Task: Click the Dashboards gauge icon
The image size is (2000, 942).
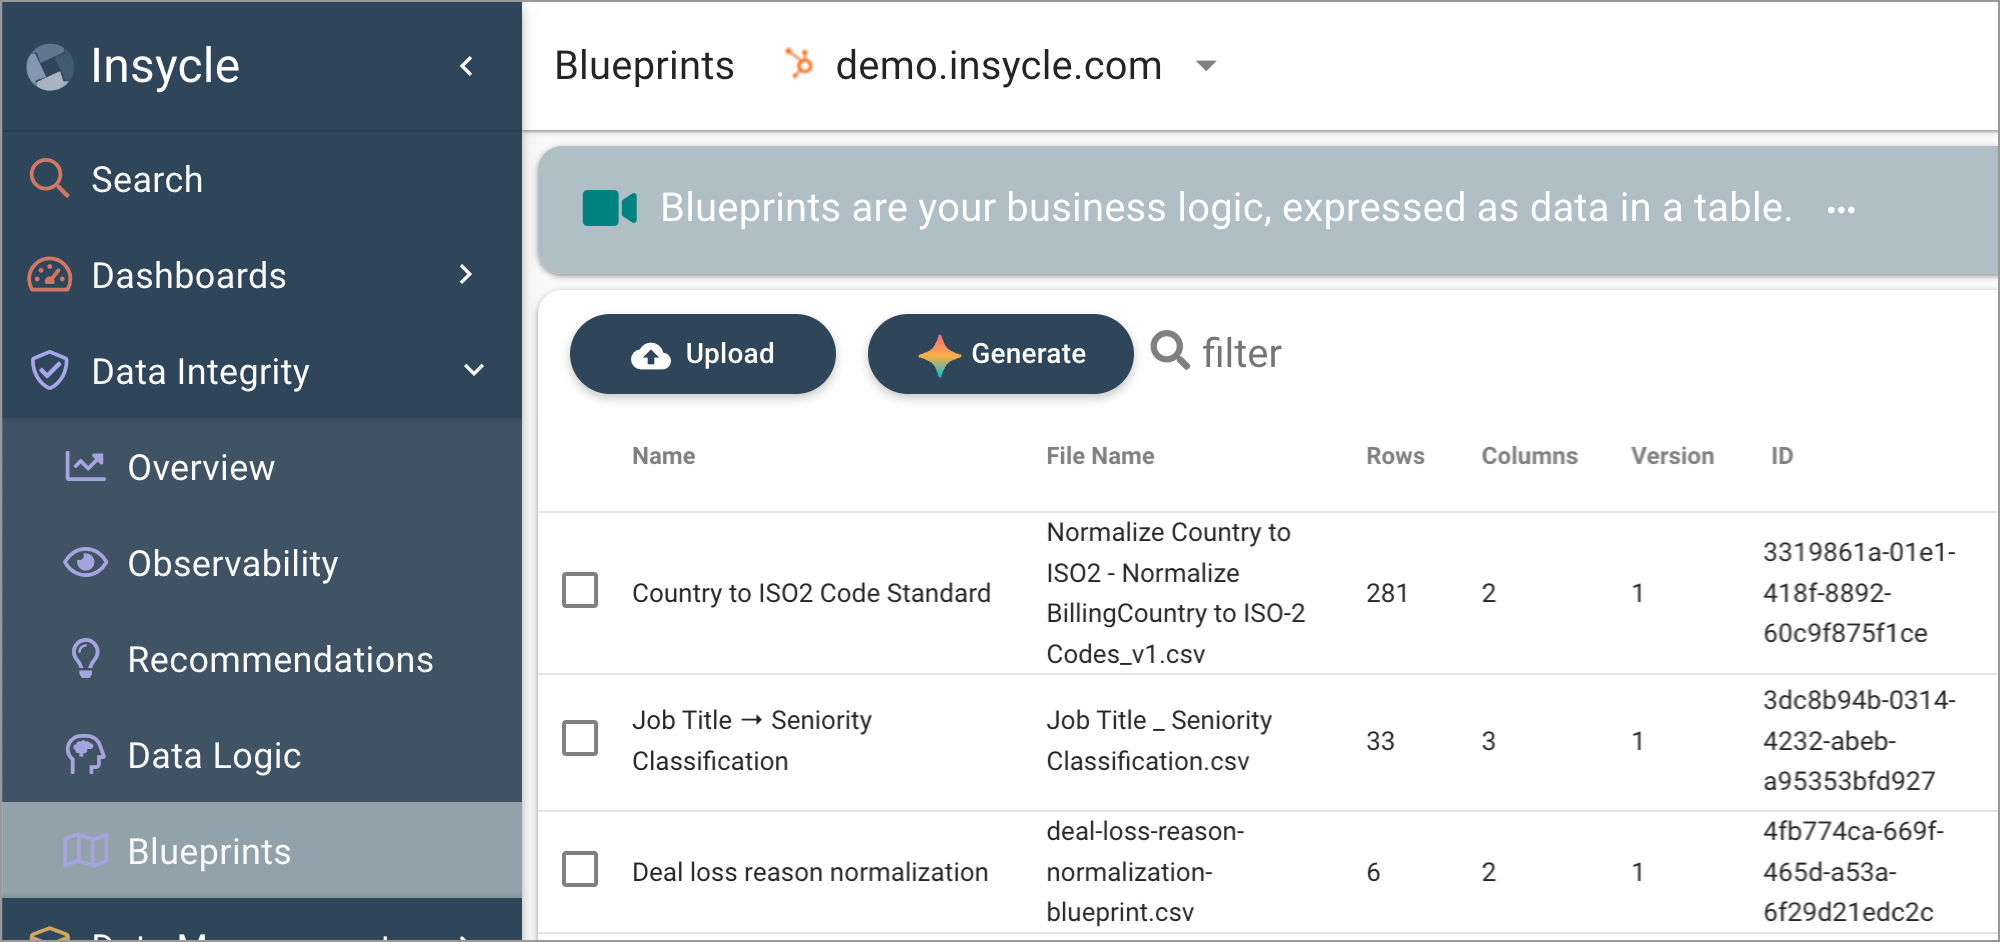Action: (49, 275)
